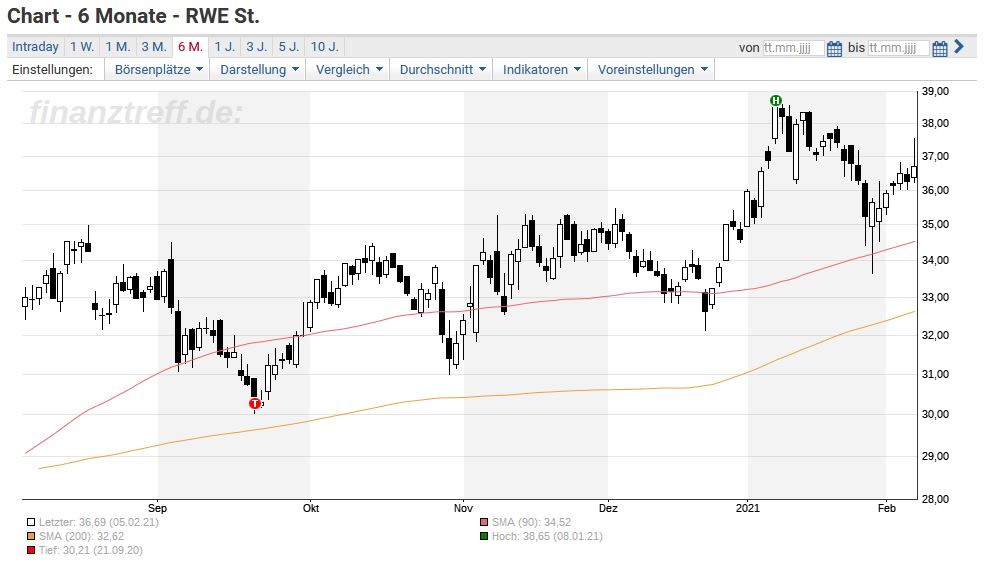
Task: Click the white Letzter legend swatch
Action: pos(31,522)
